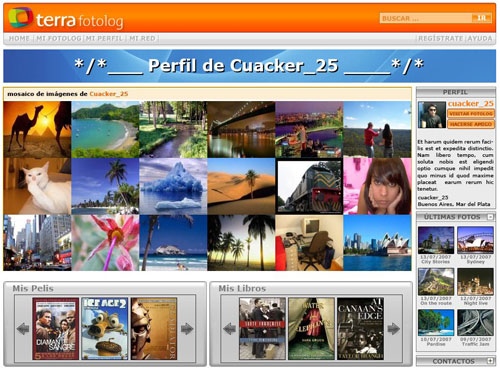The width and height of the screenshot is (500, 370).
Task: Open the Diamante de Sangre movie cover
Action: coord(56,329)
